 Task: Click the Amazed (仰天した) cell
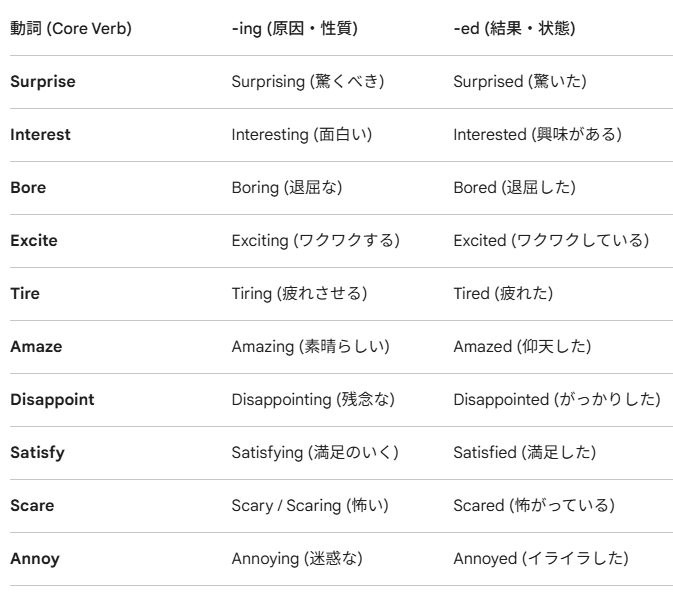521,346
